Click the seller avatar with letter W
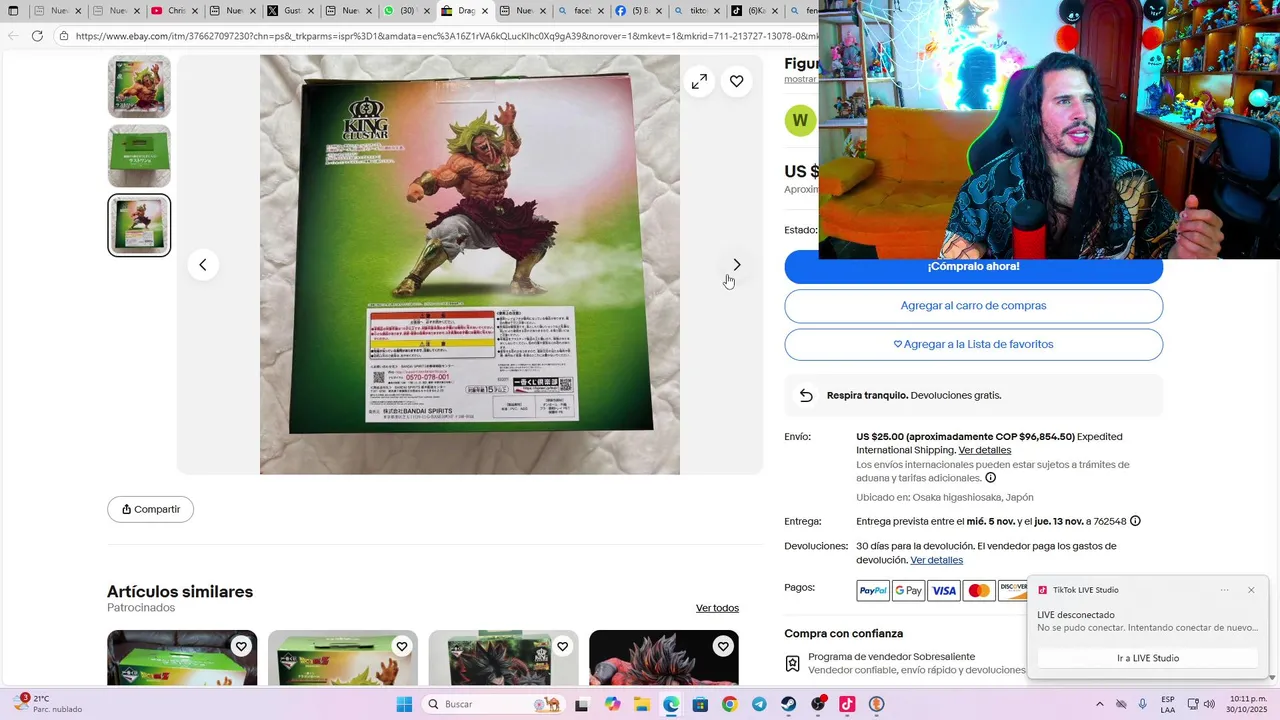This screenshot has width=1280, height=720. point(800,121)
